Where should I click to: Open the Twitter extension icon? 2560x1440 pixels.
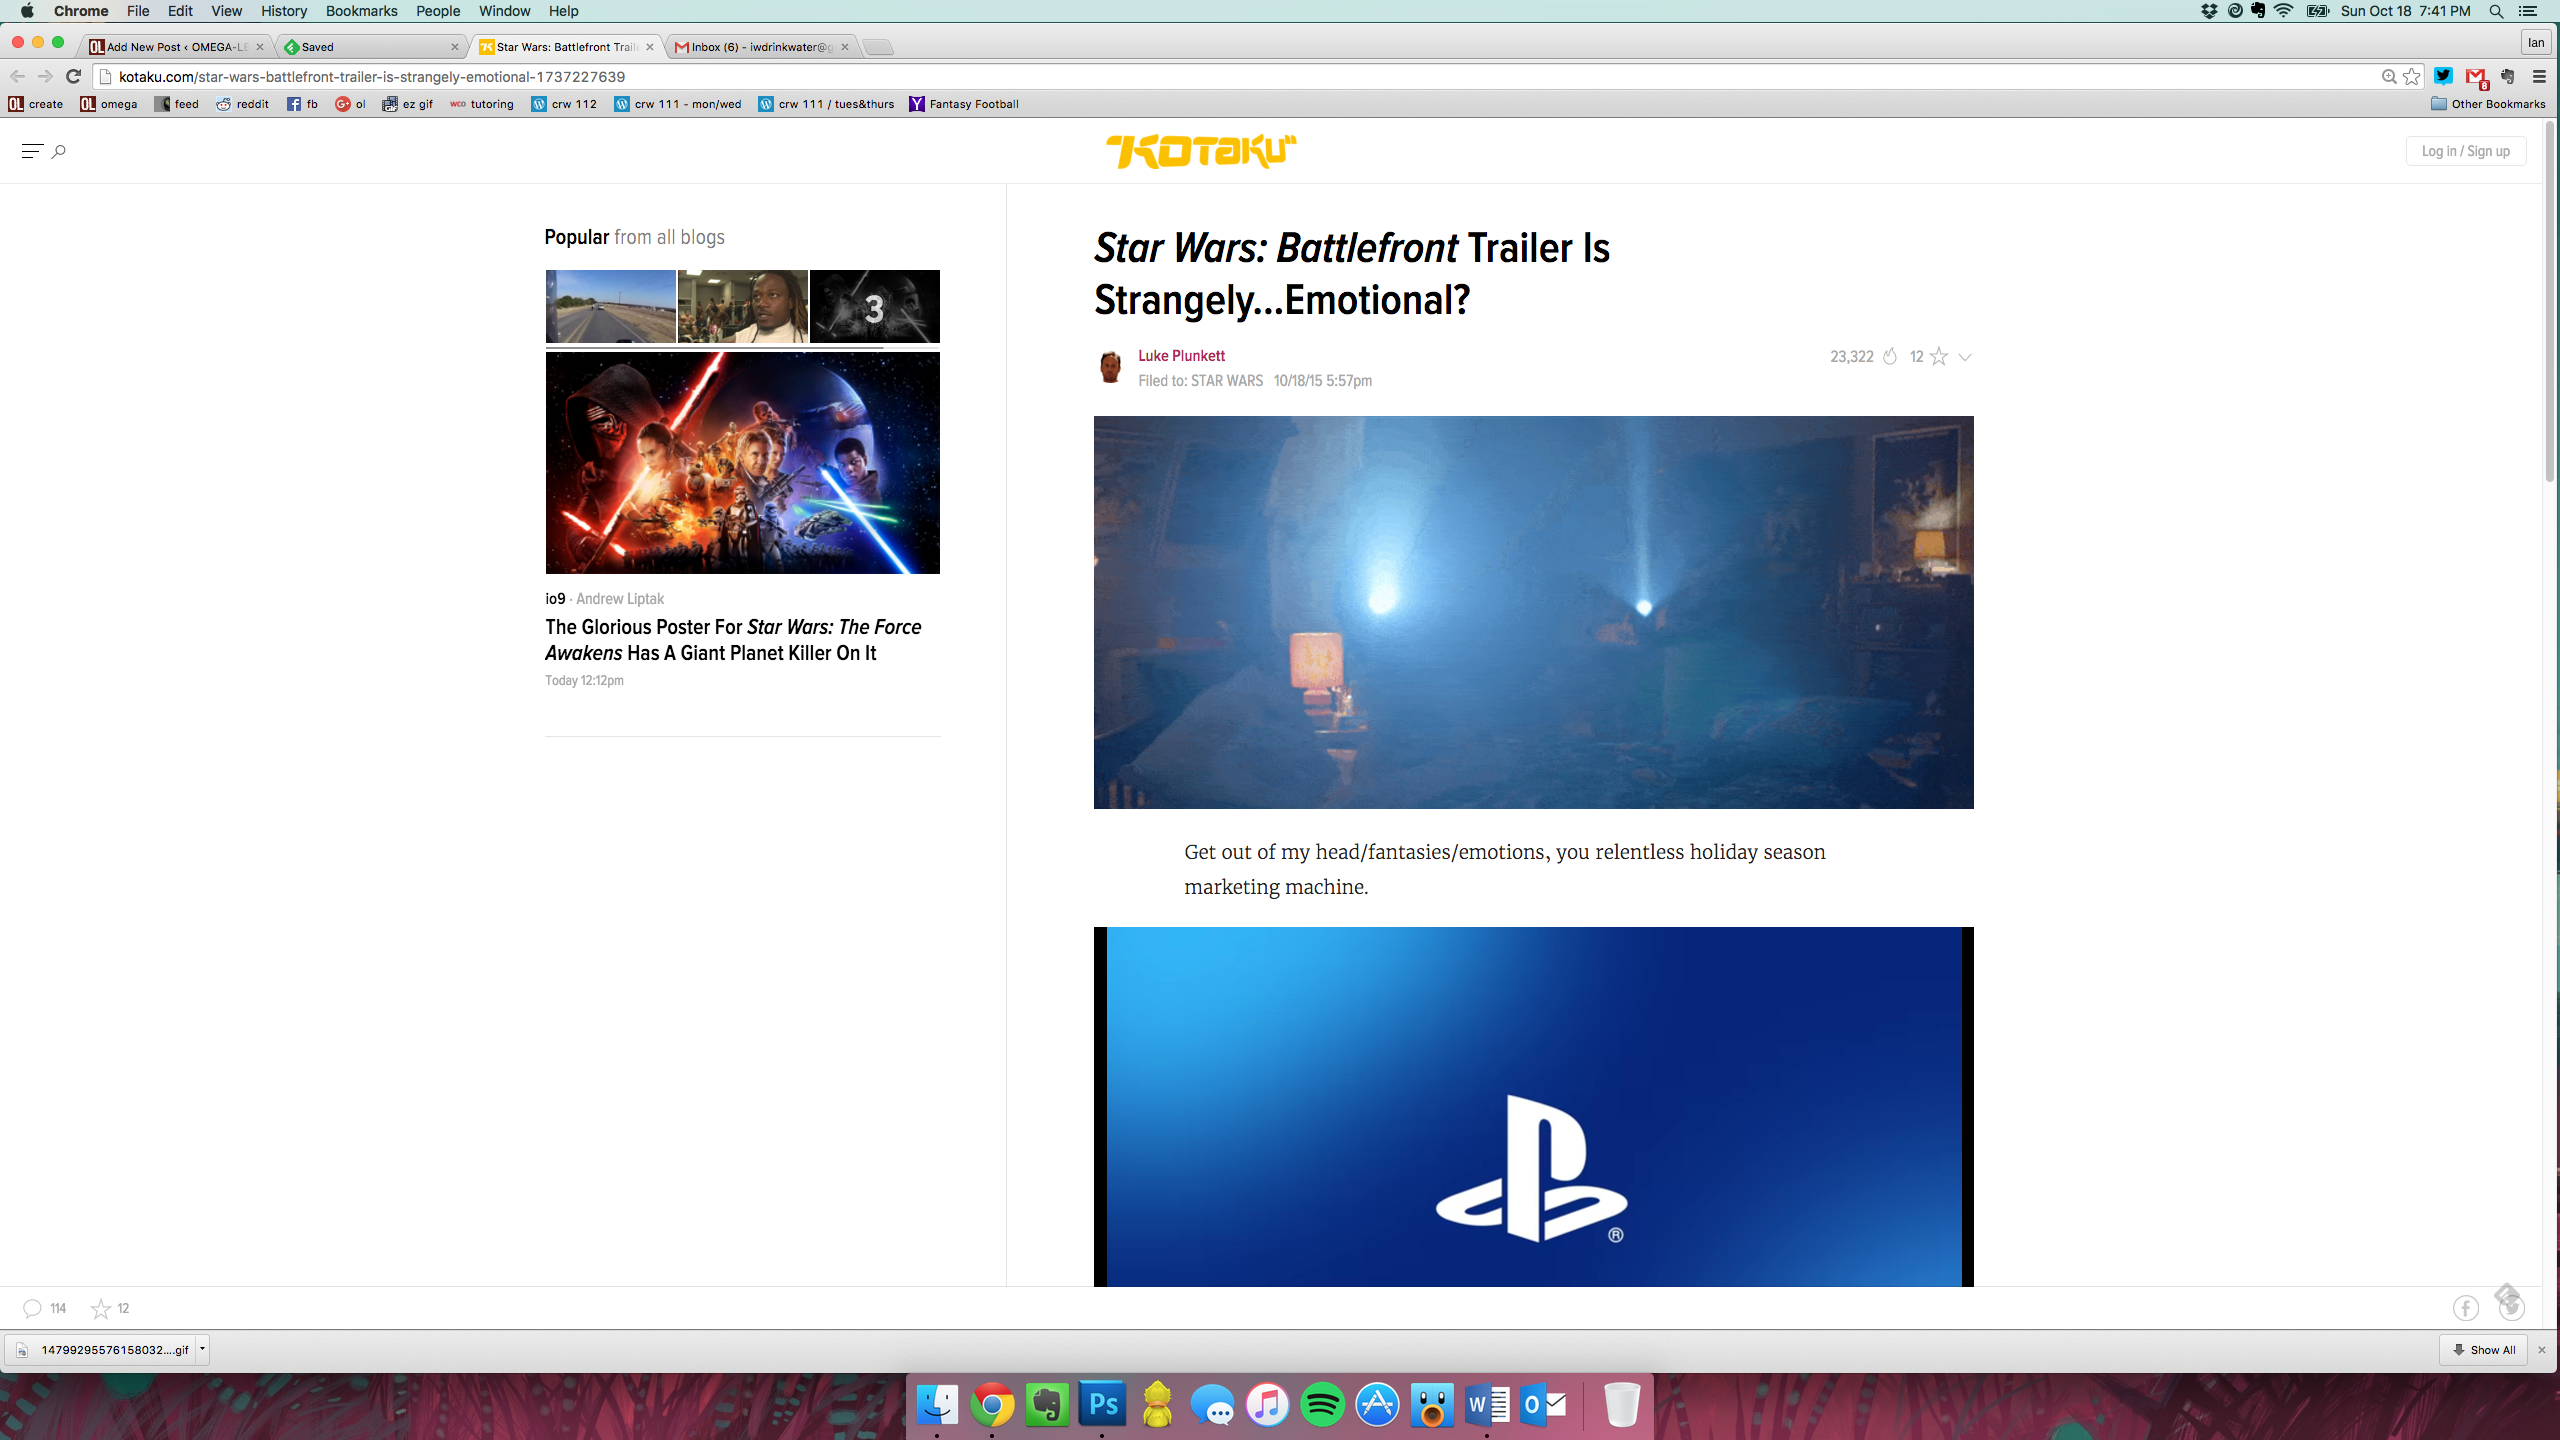pyautogui.click(x=2443, y=76)
